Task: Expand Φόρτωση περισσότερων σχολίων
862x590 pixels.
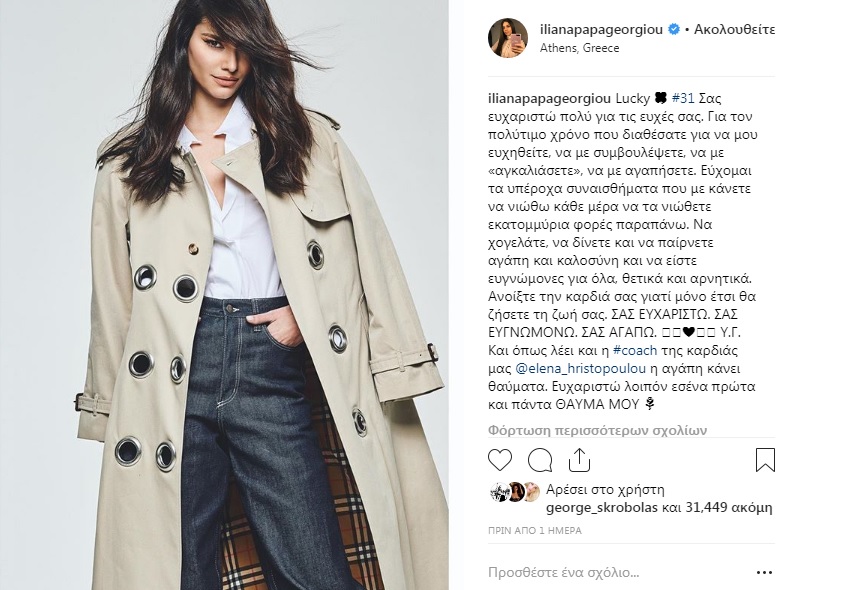Action: point(598,430)
